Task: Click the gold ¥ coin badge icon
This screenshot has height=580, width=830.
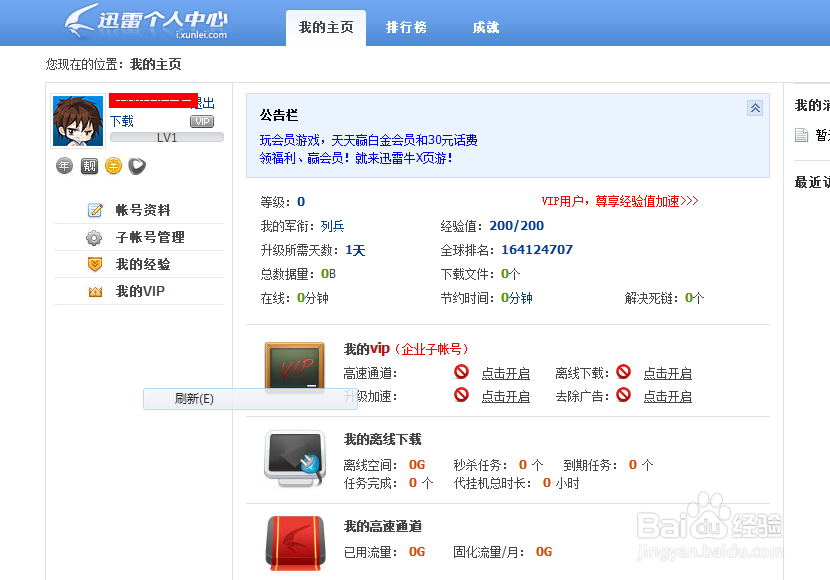Action: click(113, 166)
